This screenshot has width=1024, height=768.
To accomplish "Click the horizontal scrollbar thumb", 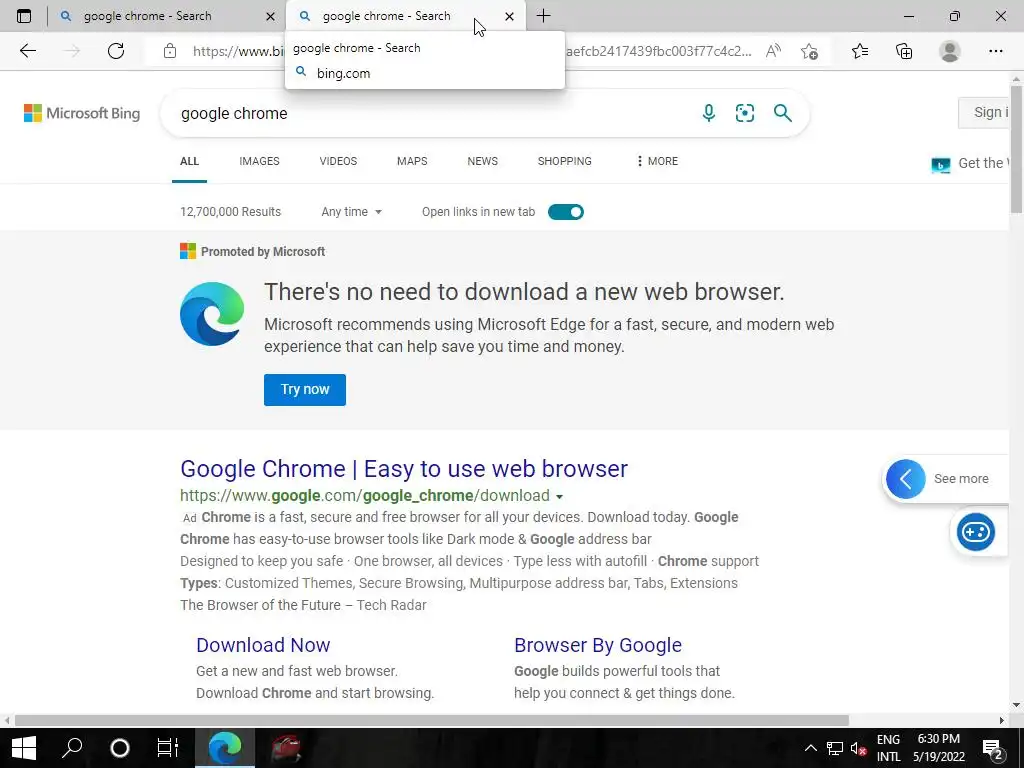I will [x=431, y=720].
